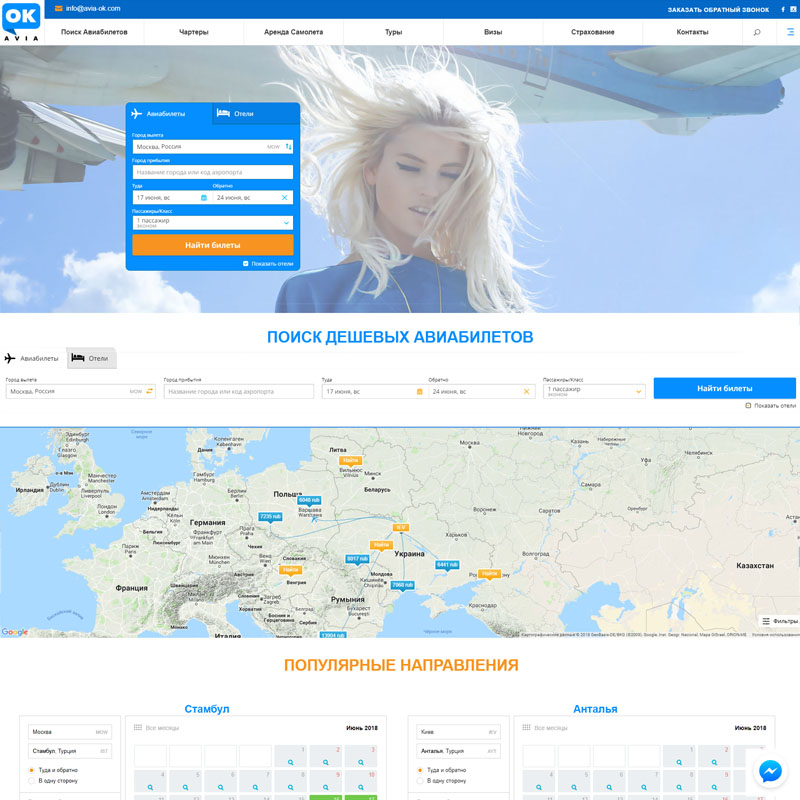Click the orange Найти marker near Vilnius

tap(351, 460)
